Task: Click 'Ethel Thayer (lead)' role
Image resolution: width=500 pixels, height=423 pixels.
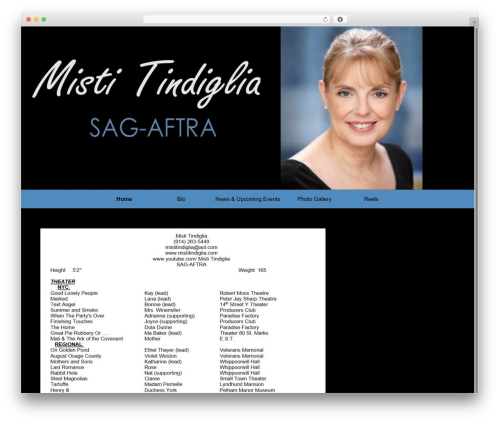Action: 166,350
